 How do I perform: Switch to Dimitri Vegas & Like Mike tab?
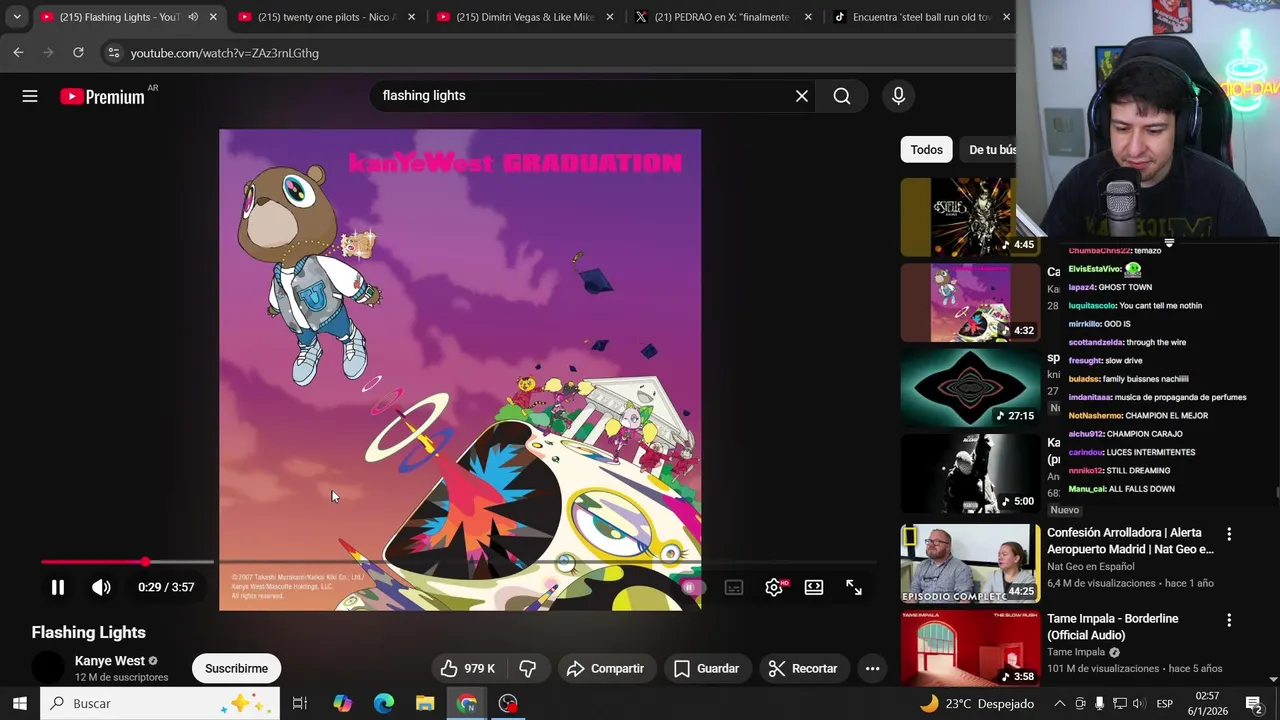pos(525,17)
